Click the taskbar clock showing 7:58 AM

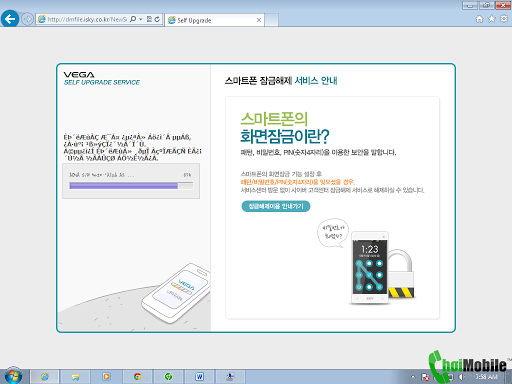[487, 377]
